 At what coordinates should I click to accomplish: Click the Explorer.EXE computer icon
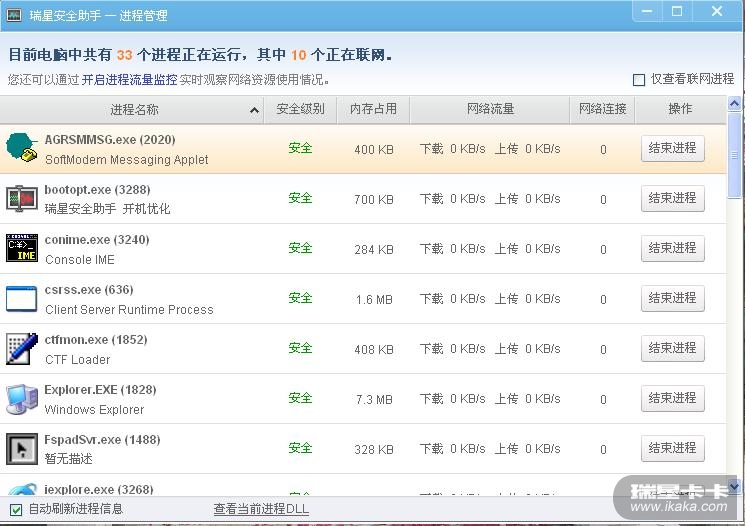(21, 399)
